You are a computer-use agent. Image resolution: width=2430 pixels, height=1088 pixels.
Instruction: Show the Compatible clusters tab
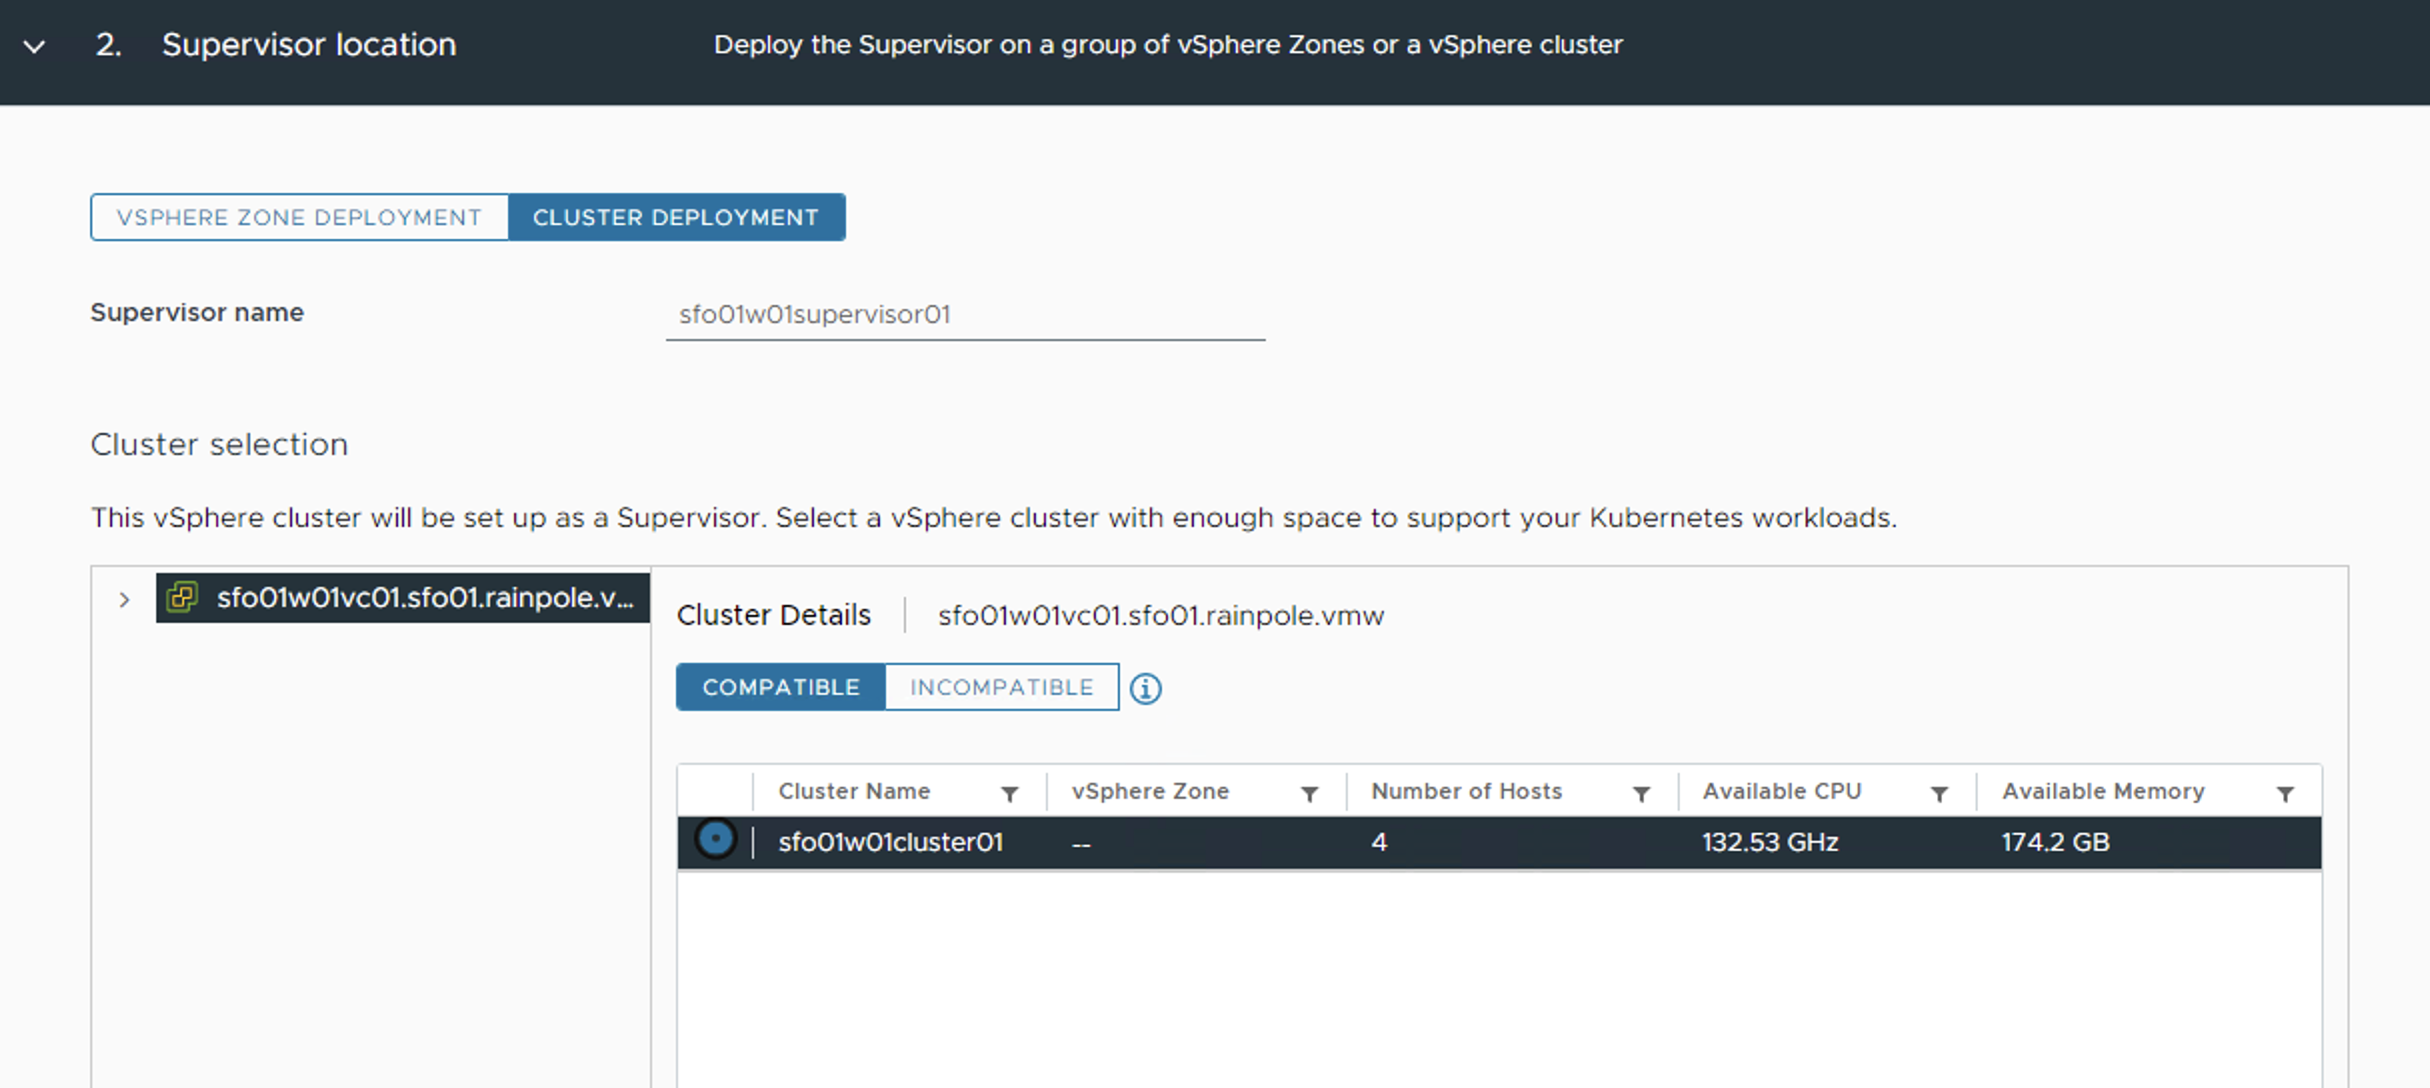click(781, 687)
